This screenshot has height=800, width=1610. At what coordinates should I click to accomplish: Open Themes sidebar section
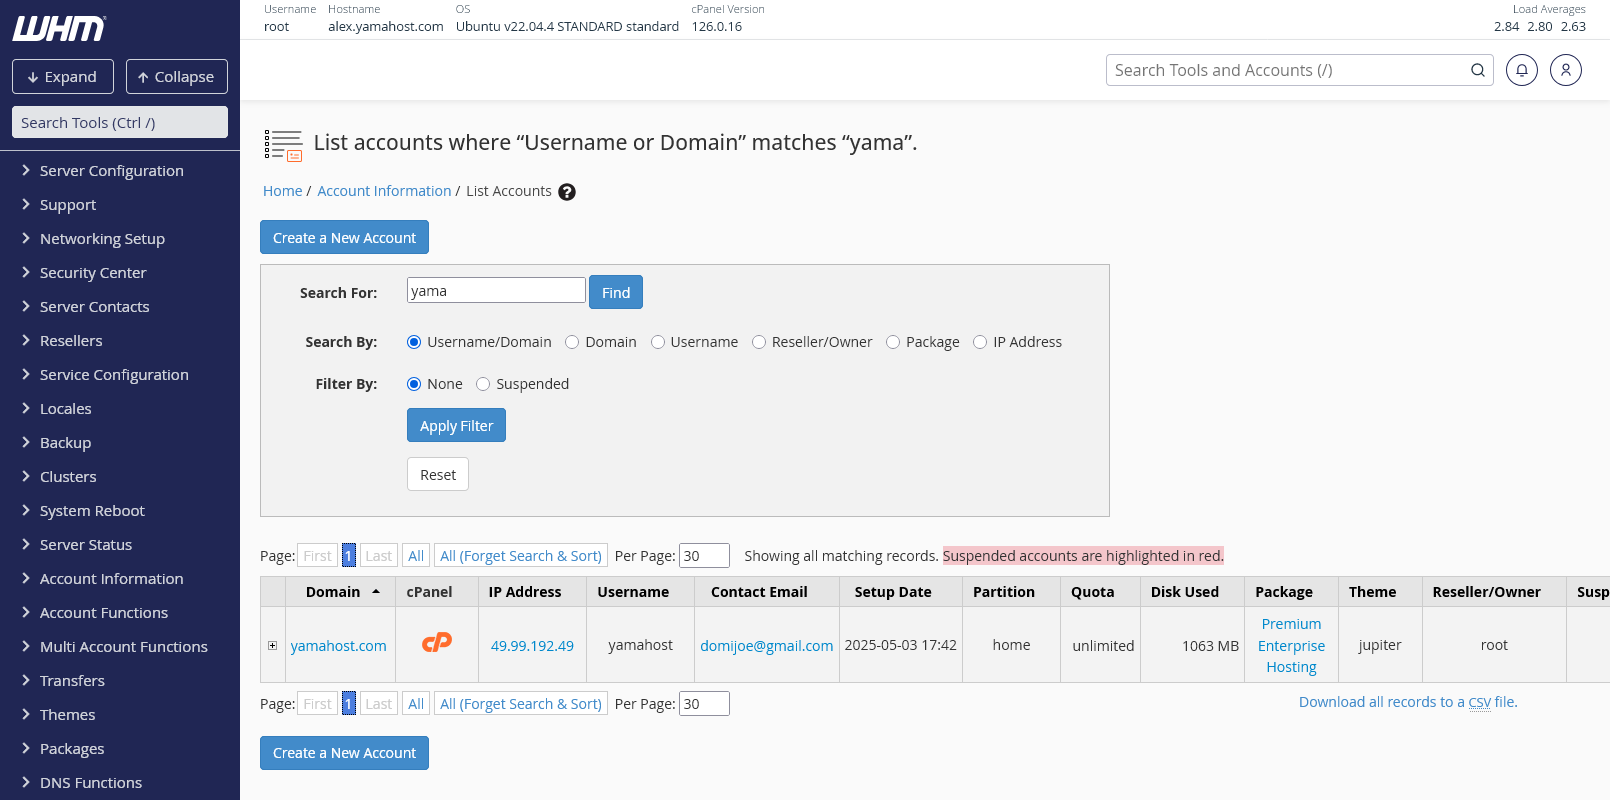(x=120, y=715)
